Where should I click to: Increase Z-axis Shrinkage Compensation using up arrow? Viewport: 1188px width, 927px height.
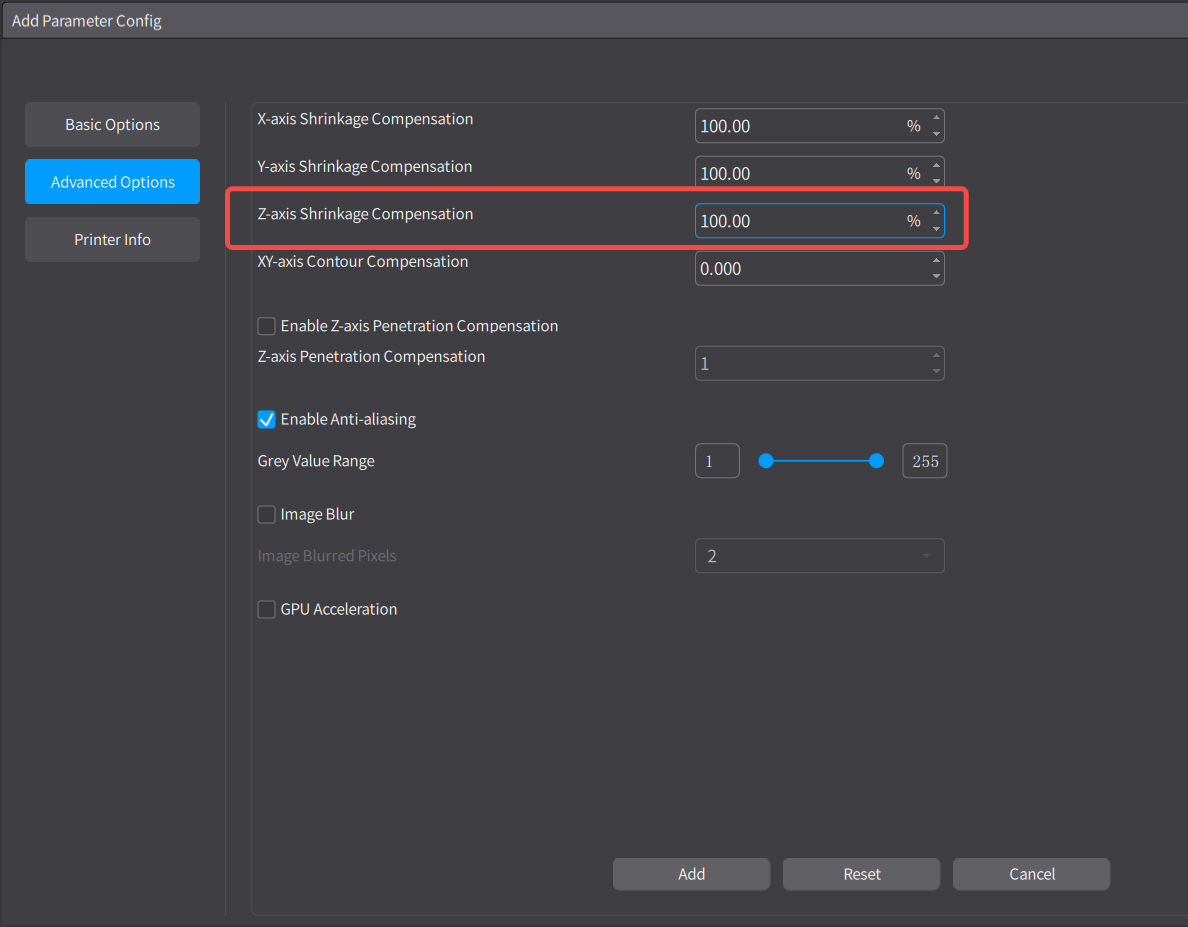(936, 213)
